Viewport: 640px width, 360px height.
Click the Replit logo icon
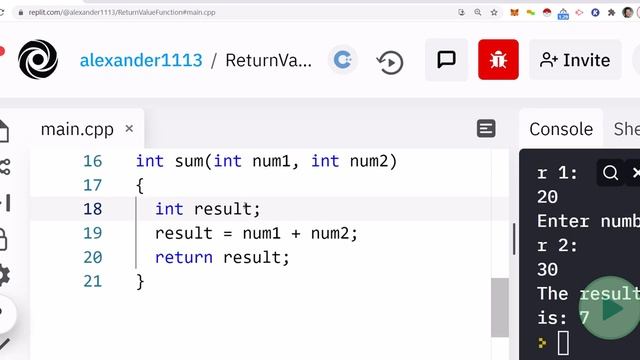(x=38, y=60)
